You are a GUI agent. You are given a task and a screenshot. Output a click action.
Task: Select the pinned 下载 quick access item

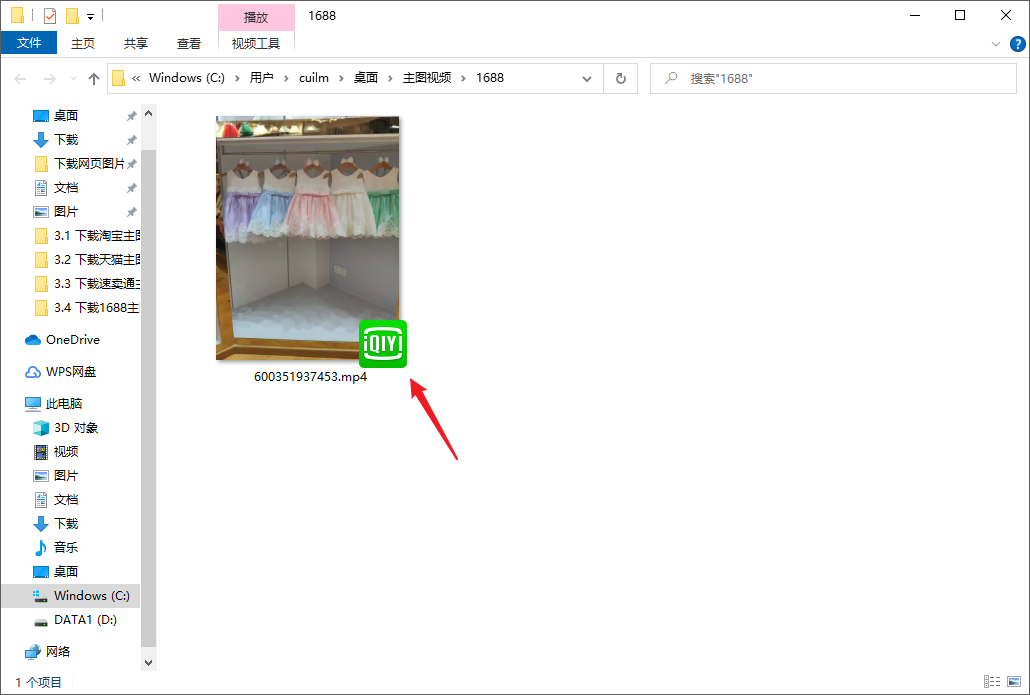click(66, 139)
